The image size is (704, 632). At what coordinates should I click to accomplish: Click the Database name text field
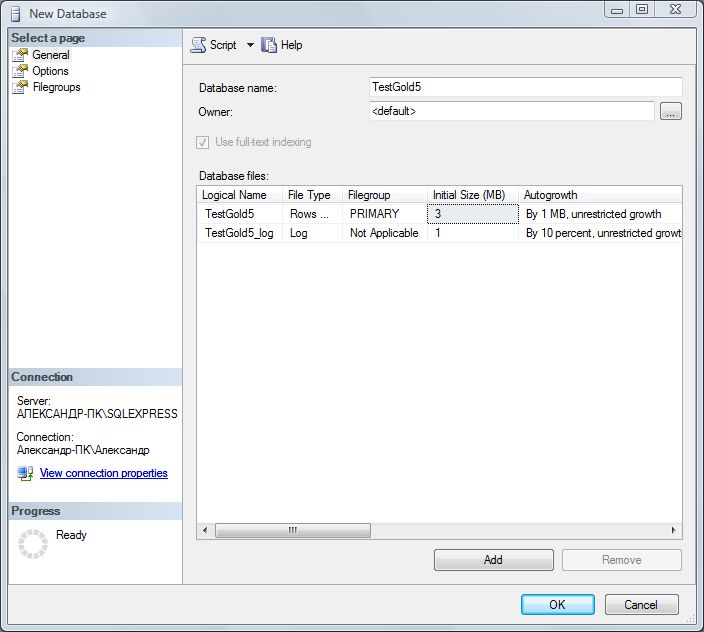tap(525, 87)
